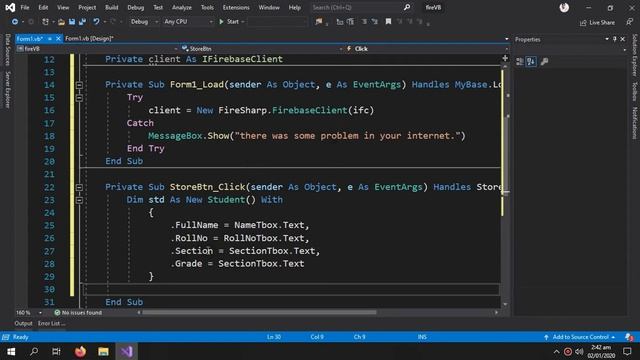Click the No issues found indicator

(x=78, y=313)
